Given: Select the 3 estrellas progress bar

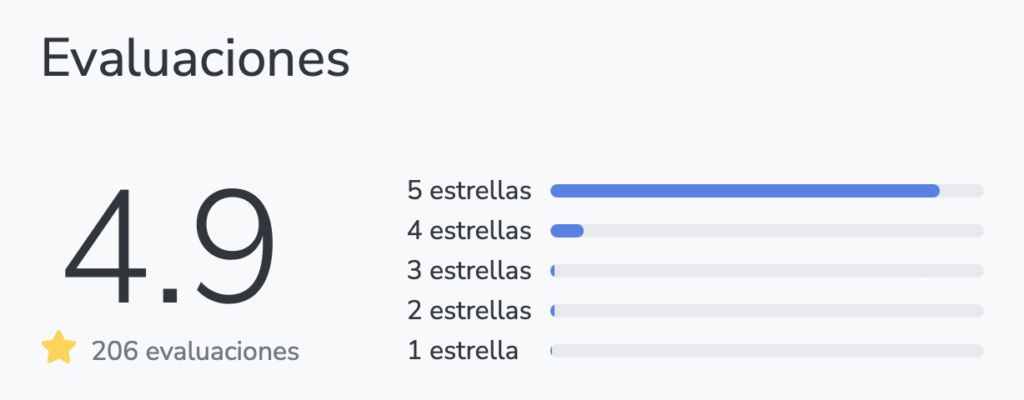Looking at the screenshot, I should (x=767, y=271).
